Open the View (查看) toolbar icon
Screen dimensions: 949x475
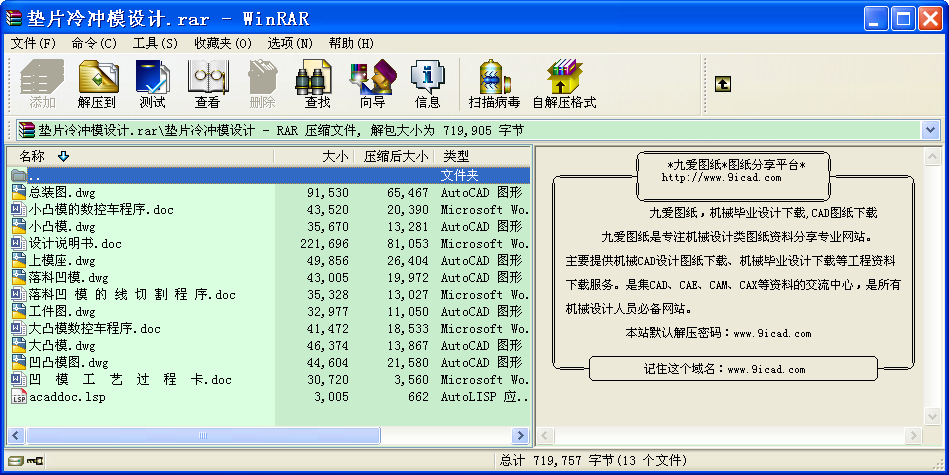tap(207, 83)
